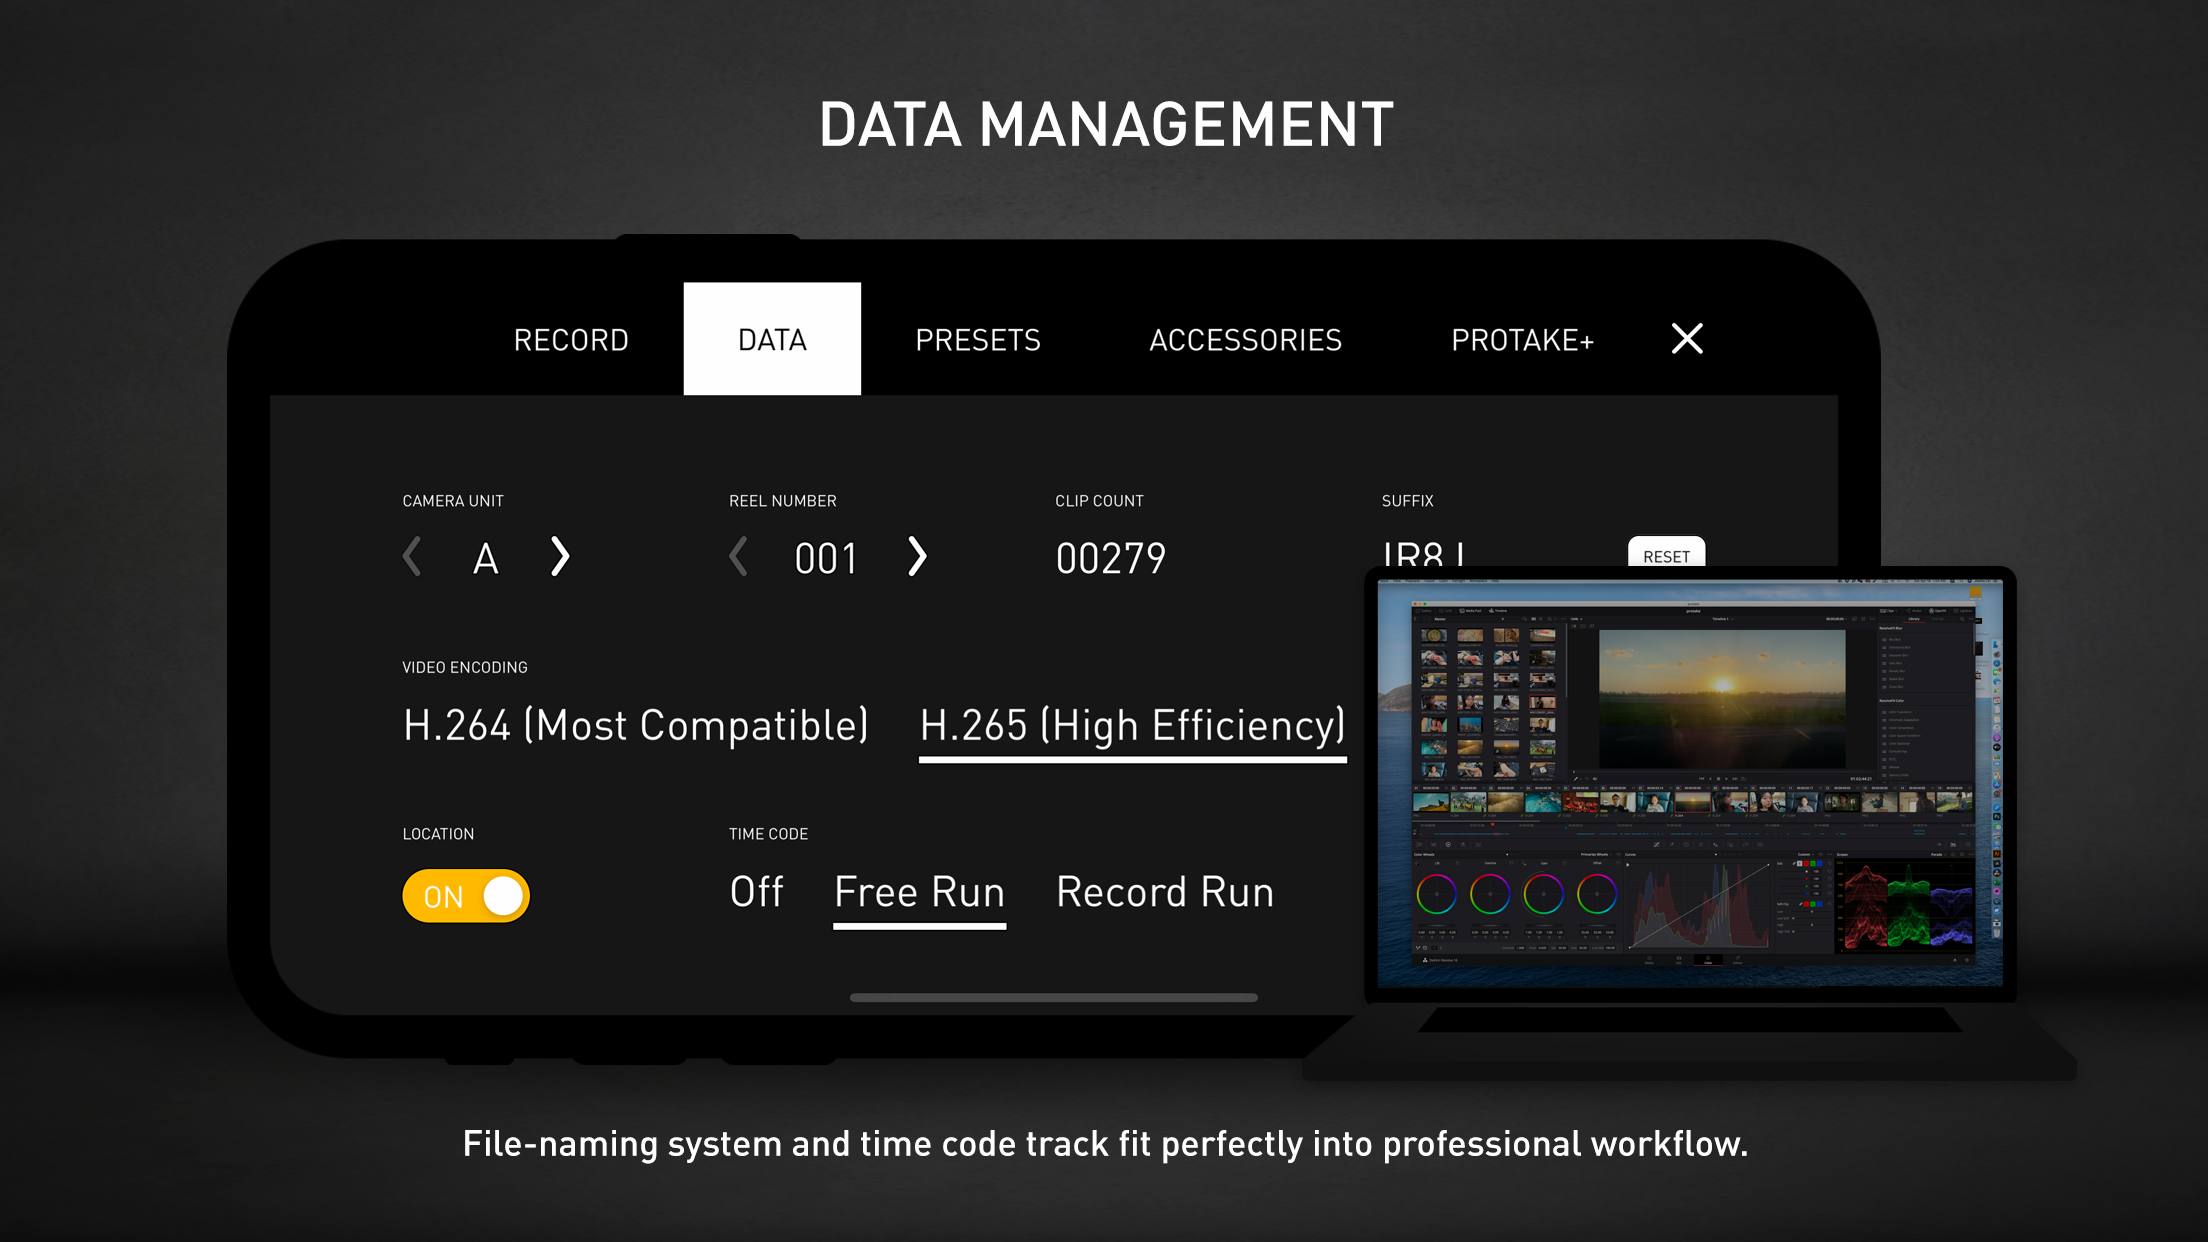
Task: Click the clip count value 00279
Action: pyautogui.click(x=1110, y=558)
